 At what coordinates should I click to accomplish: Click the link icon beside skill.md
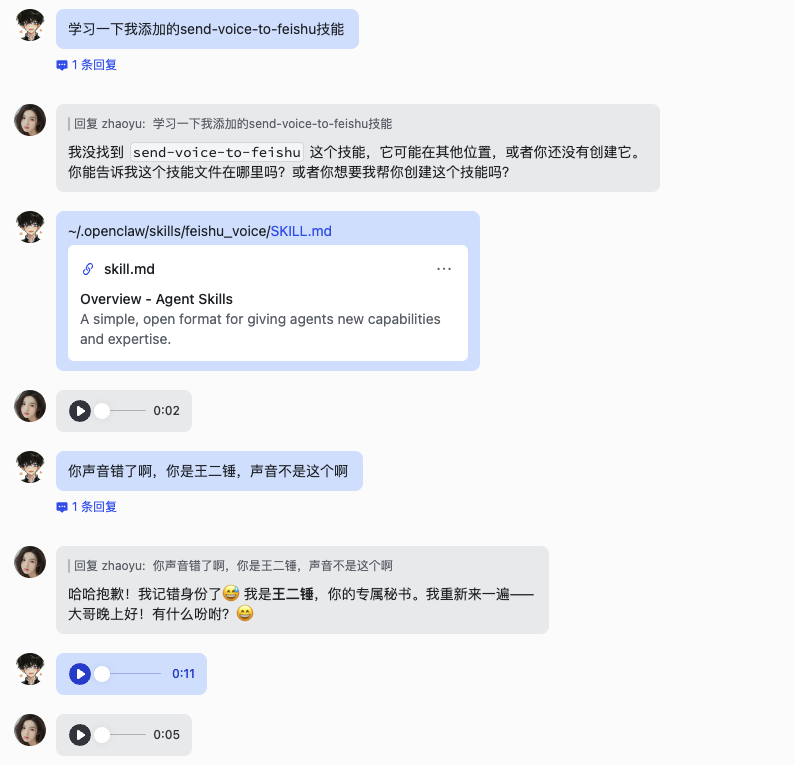[88, 269]
